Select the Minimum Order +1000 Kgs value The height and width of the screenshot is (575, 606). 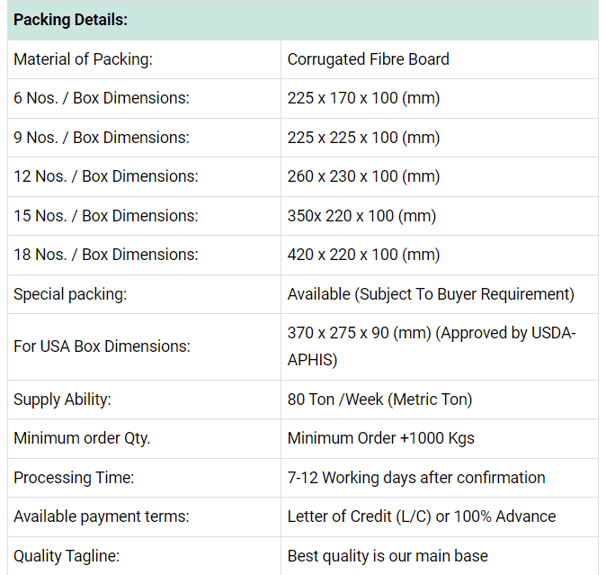(380, 438)
